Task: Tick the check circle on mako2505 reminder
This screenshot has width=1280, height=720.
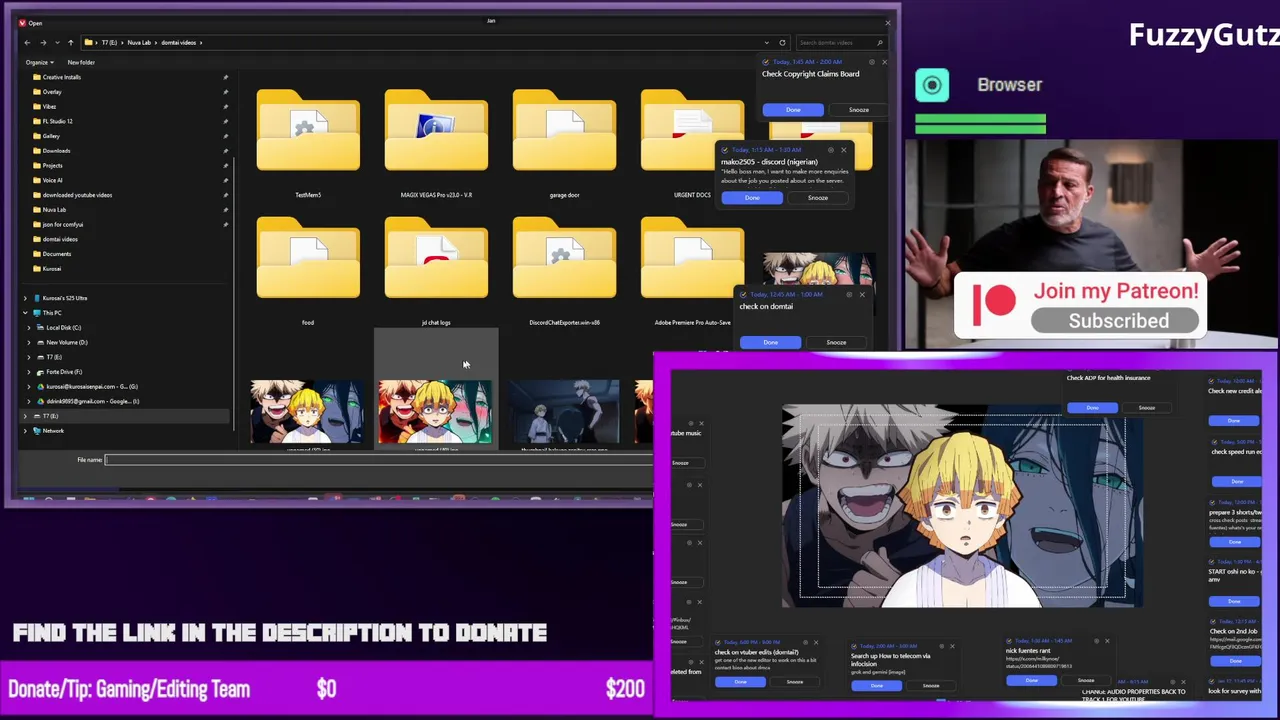Action: 725,150
